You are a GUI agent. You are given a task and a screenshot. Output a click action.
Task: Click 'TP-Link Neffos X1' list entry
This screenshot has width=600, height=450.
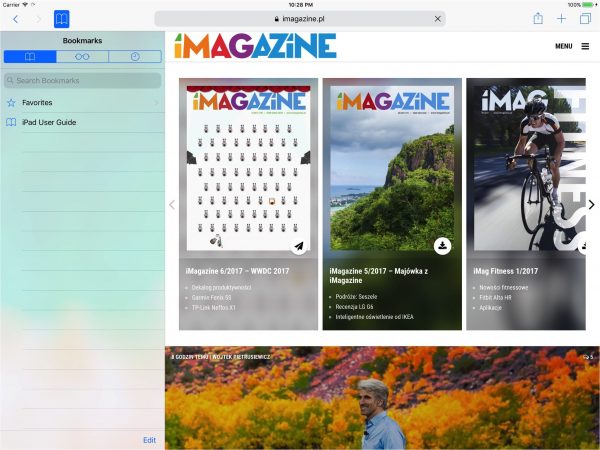(x=214, y=307)
